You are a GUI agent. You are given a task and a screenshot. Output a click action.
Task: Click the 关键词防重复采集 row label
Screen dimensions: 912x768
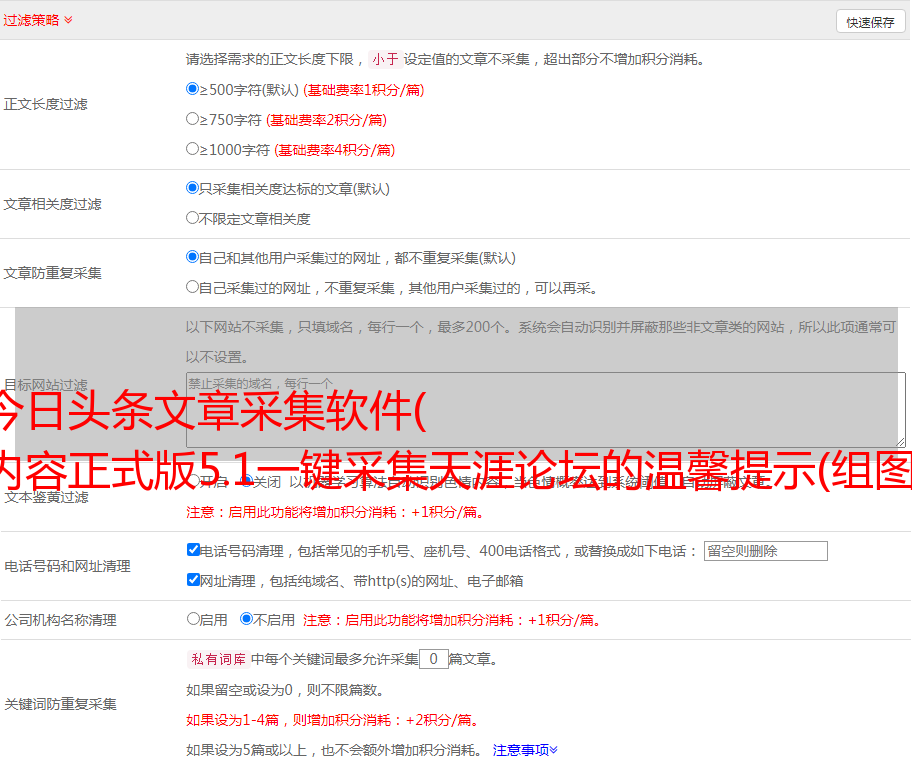[x=60, y=705]
